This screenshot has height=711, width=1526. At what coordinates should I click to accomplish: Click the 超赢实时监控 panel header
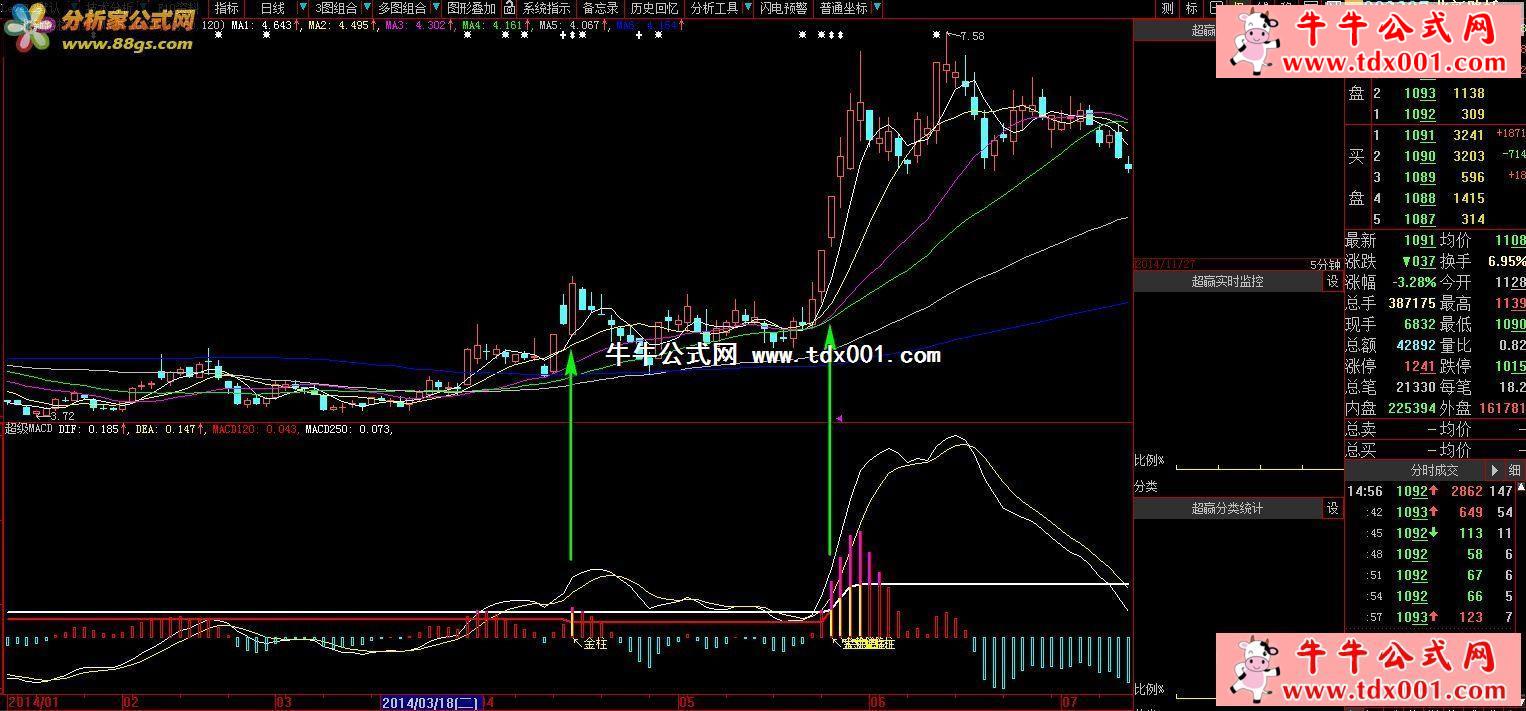pos(1227,282)
